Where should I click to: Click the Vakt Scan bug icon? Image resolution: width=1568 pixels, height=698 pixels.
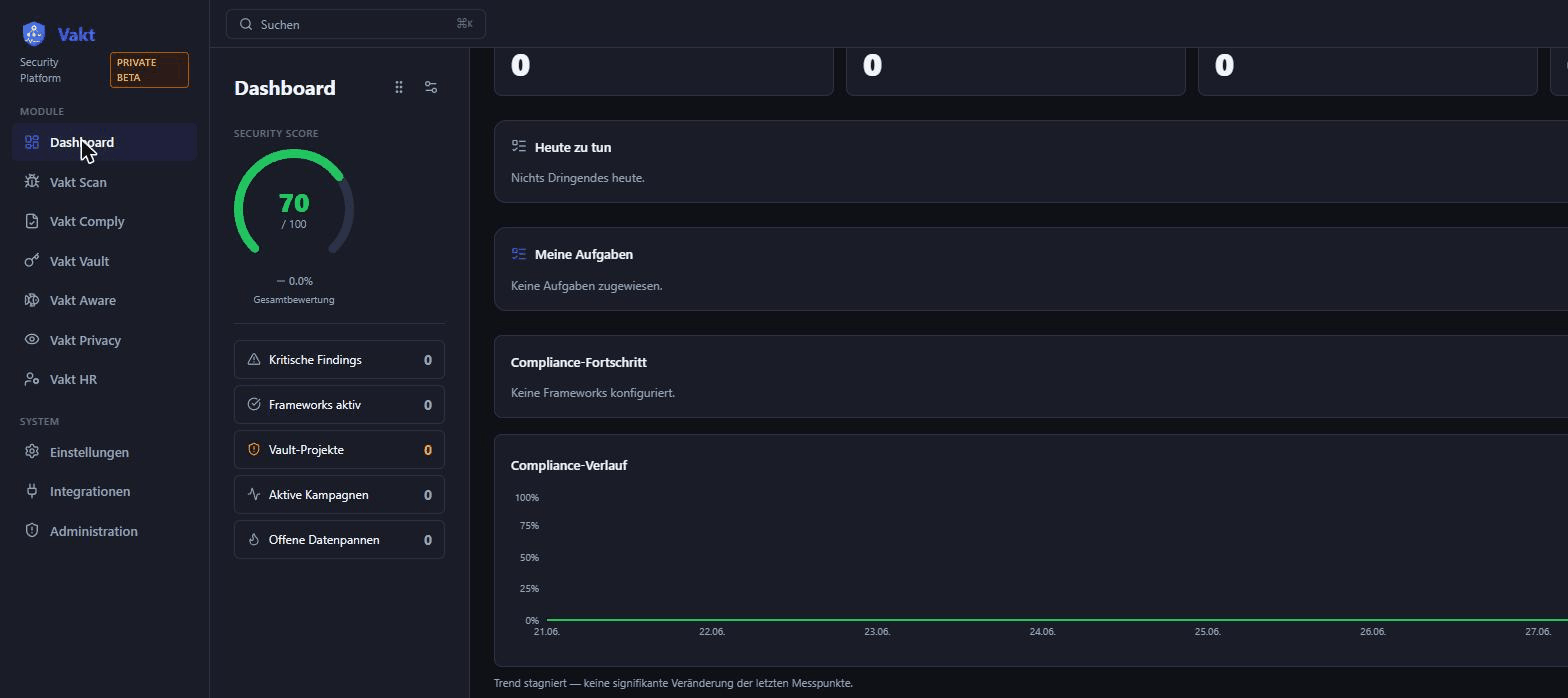tap(32, 182)
